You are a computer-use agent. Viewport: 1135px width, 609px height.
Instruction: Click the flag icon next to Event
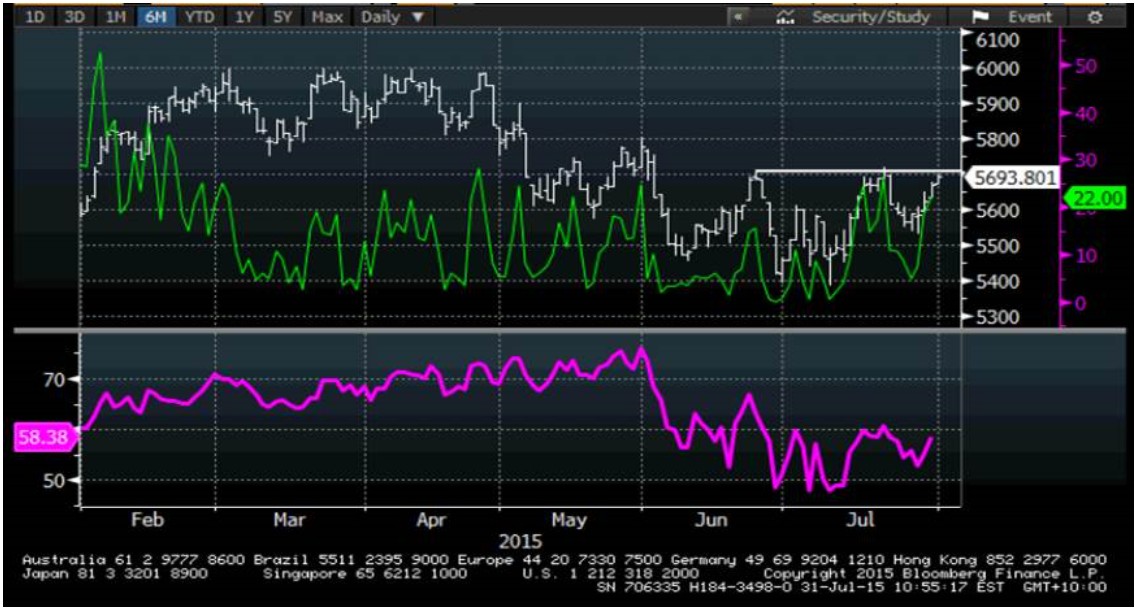click(x=980, y=17)
